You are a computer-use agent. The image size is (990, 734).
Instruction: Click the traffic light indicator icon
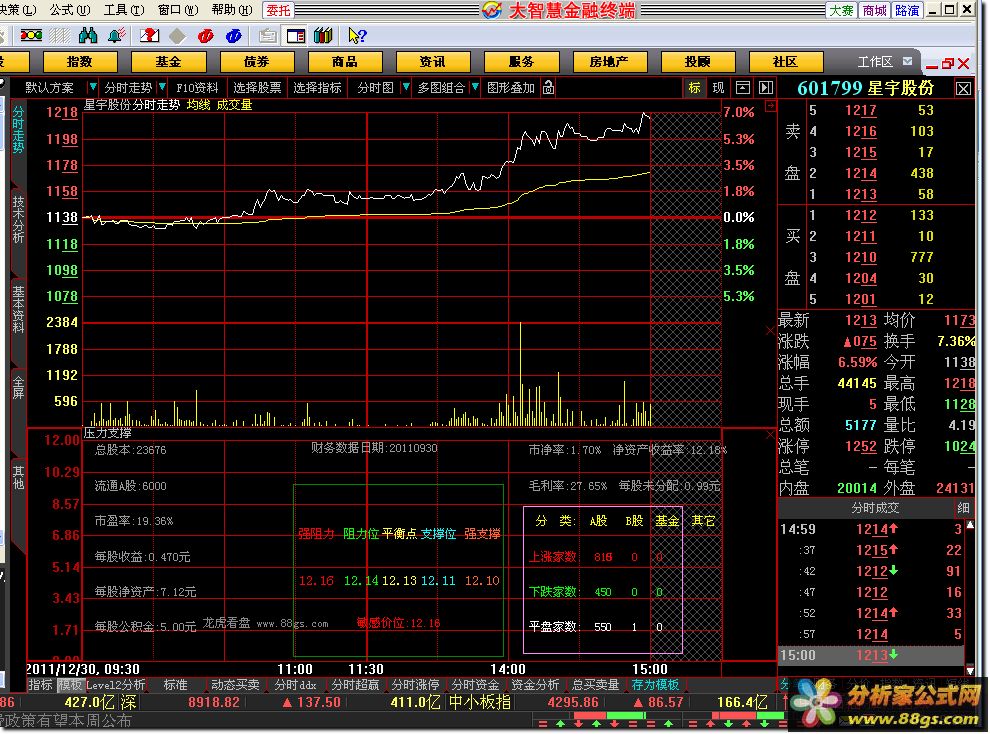tap(31, 35)
